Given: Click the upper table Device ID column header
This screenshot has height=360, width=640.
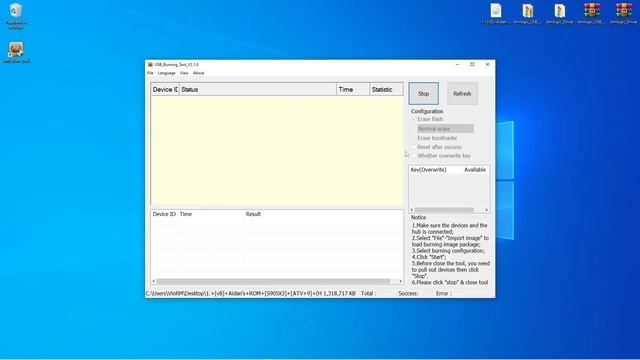Looking at the screenshot, I should [x=165, y=89].
